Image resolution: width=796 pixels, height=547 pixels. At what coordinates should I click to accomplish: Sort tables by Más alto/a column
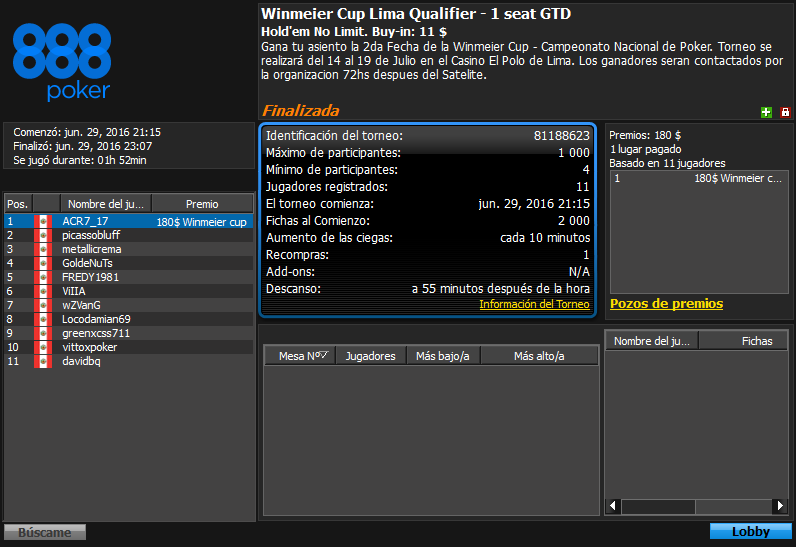[x=539, y=356]
